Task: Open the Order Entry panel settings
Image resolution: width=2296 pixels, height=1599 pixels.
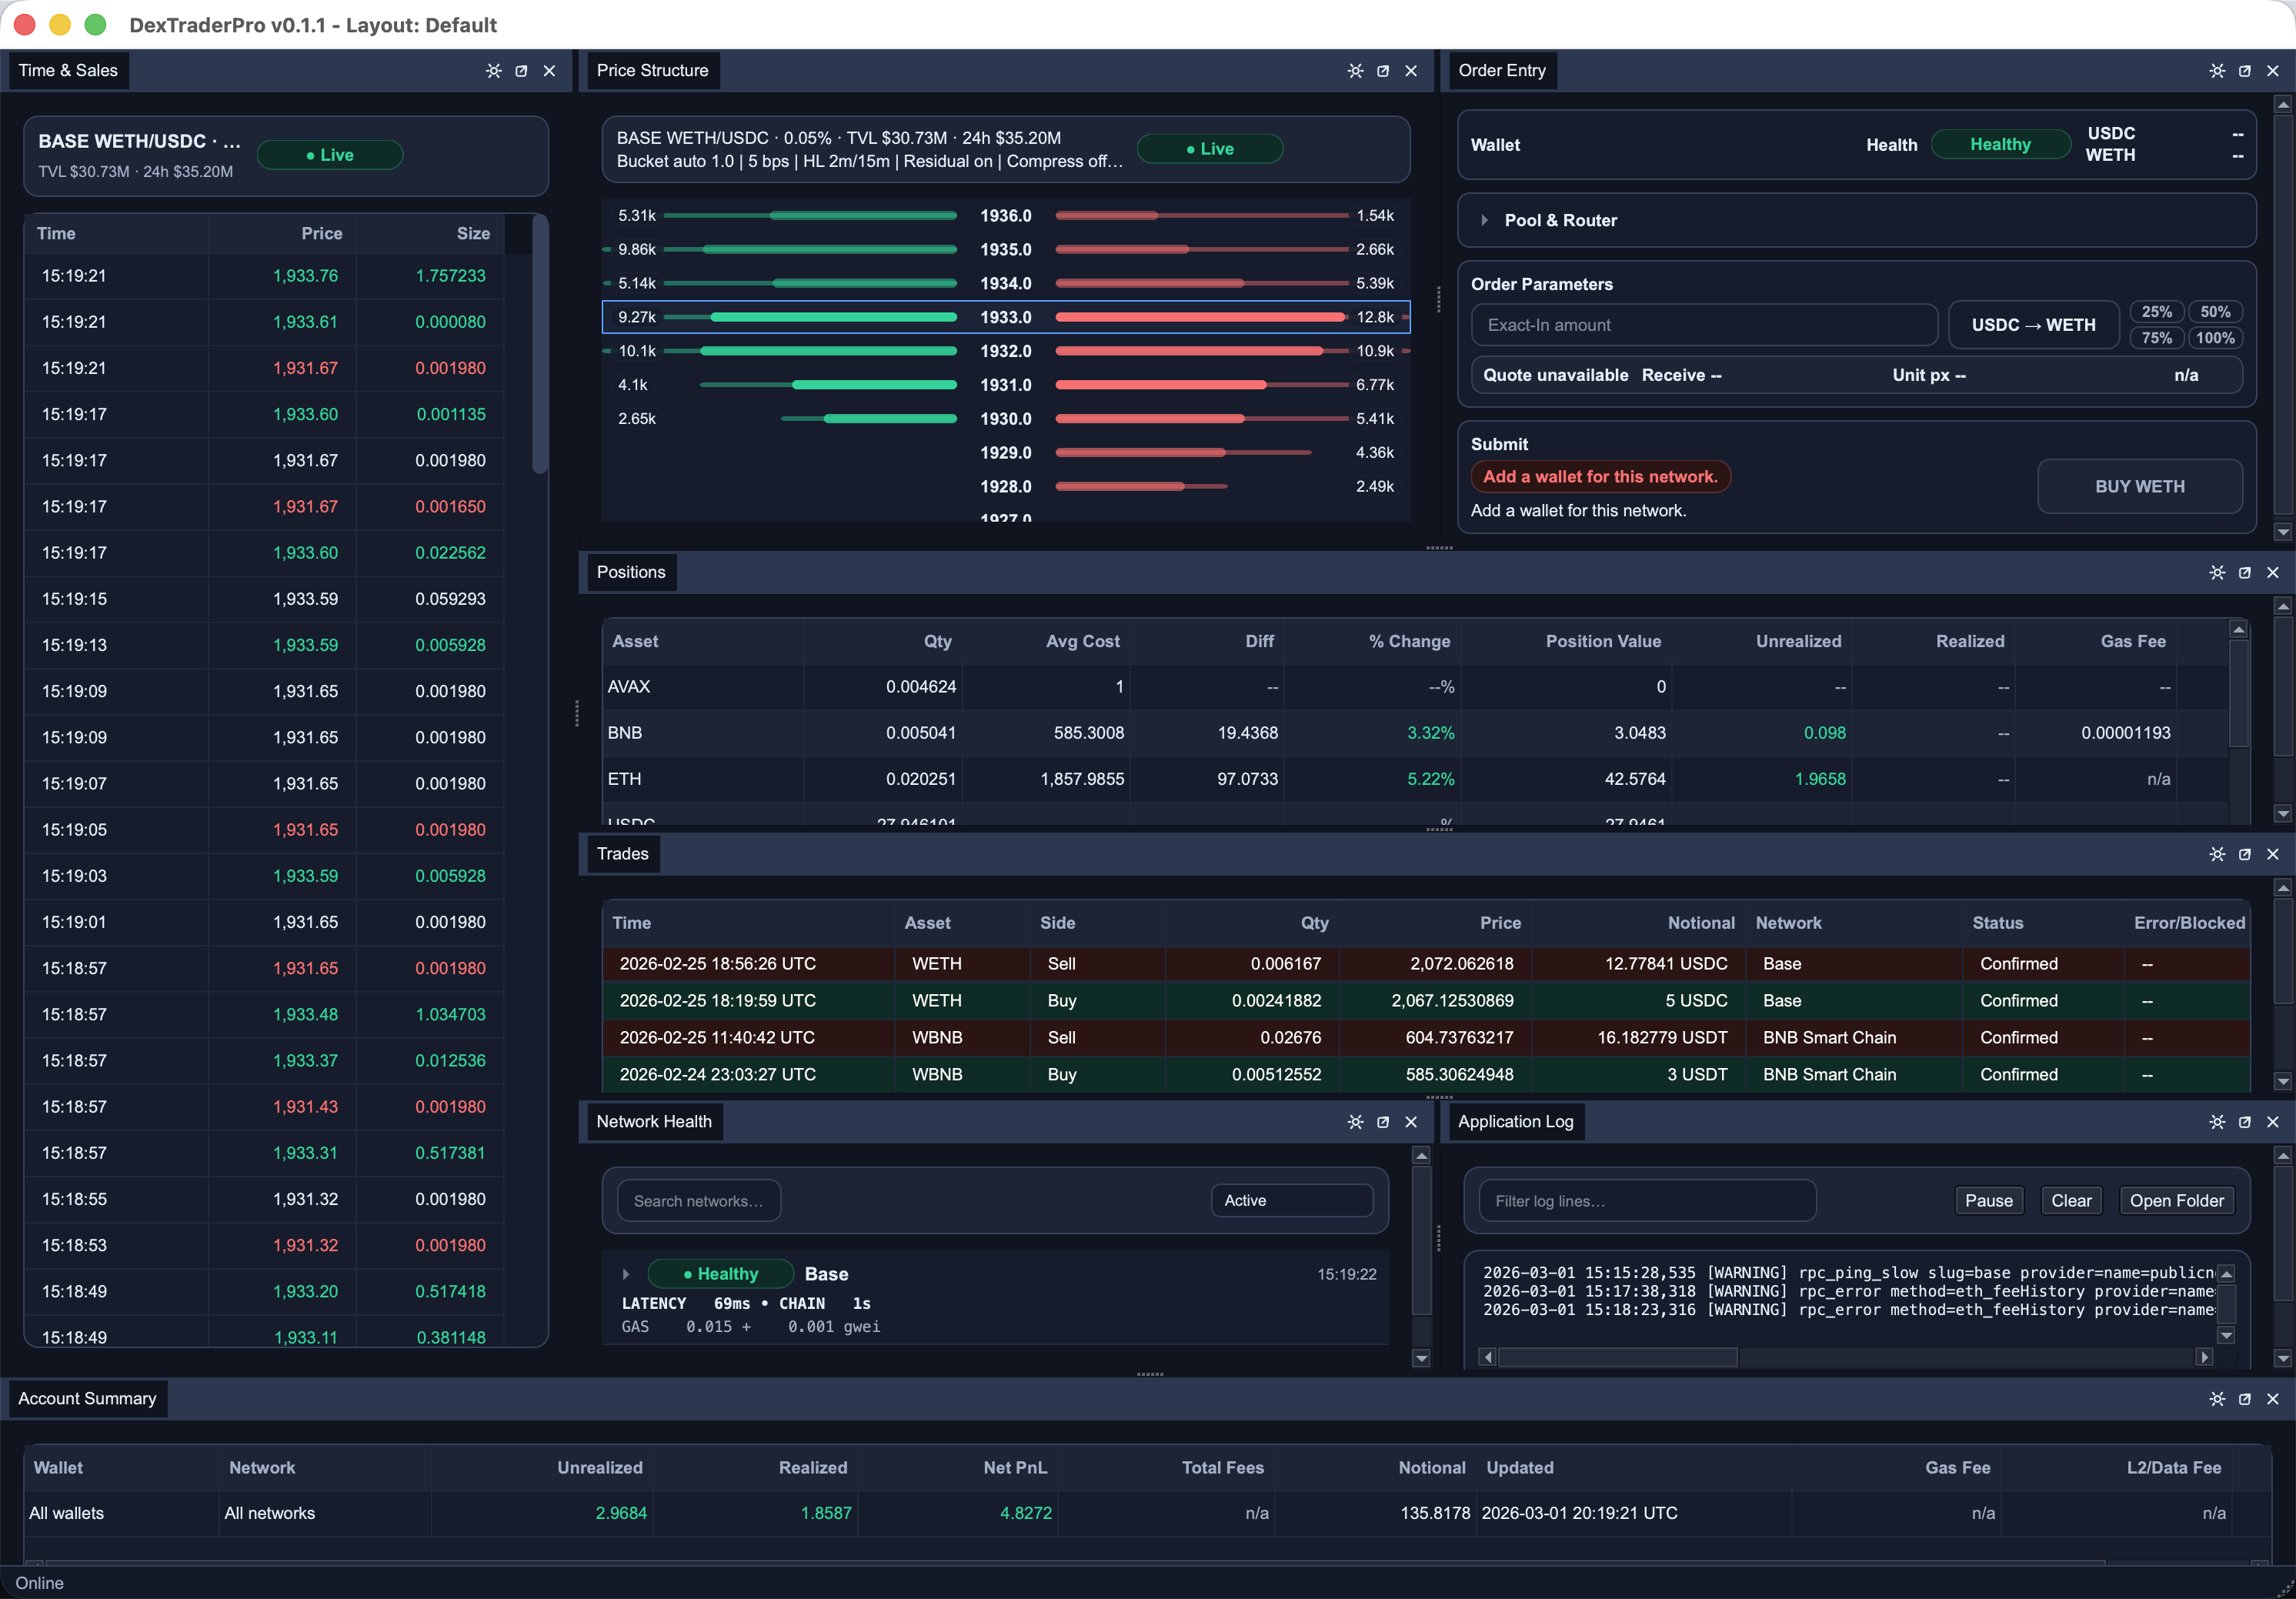Action: (2218, 71)
